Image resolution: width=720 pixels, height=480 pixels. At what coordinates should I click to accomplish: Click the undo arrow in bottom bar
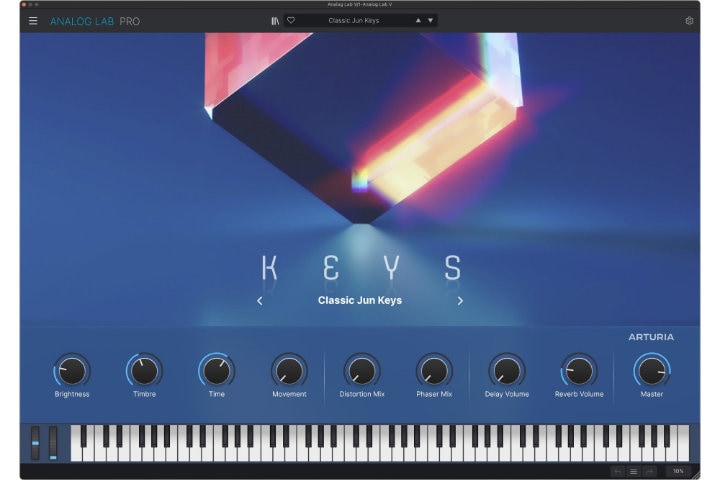tap(618, 471)
